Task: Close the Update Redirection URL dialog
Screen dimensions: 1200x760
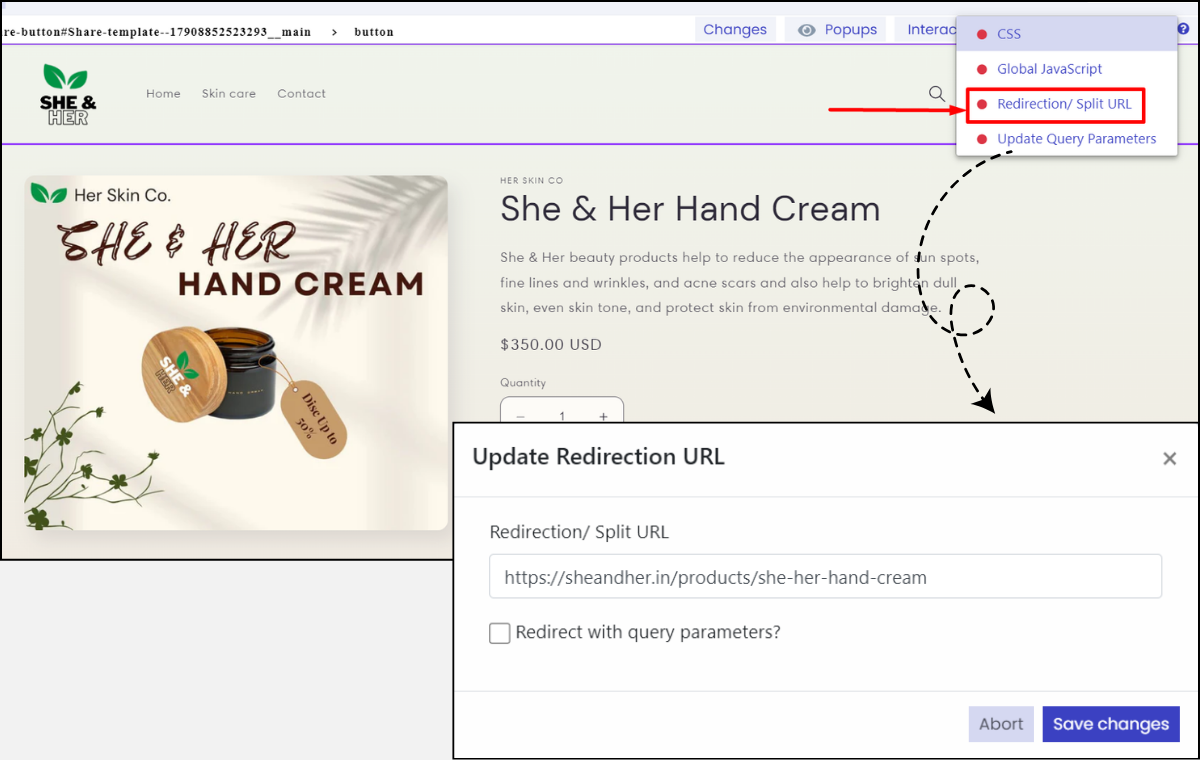Action: pyautogui.click(x=1169, y=459)
